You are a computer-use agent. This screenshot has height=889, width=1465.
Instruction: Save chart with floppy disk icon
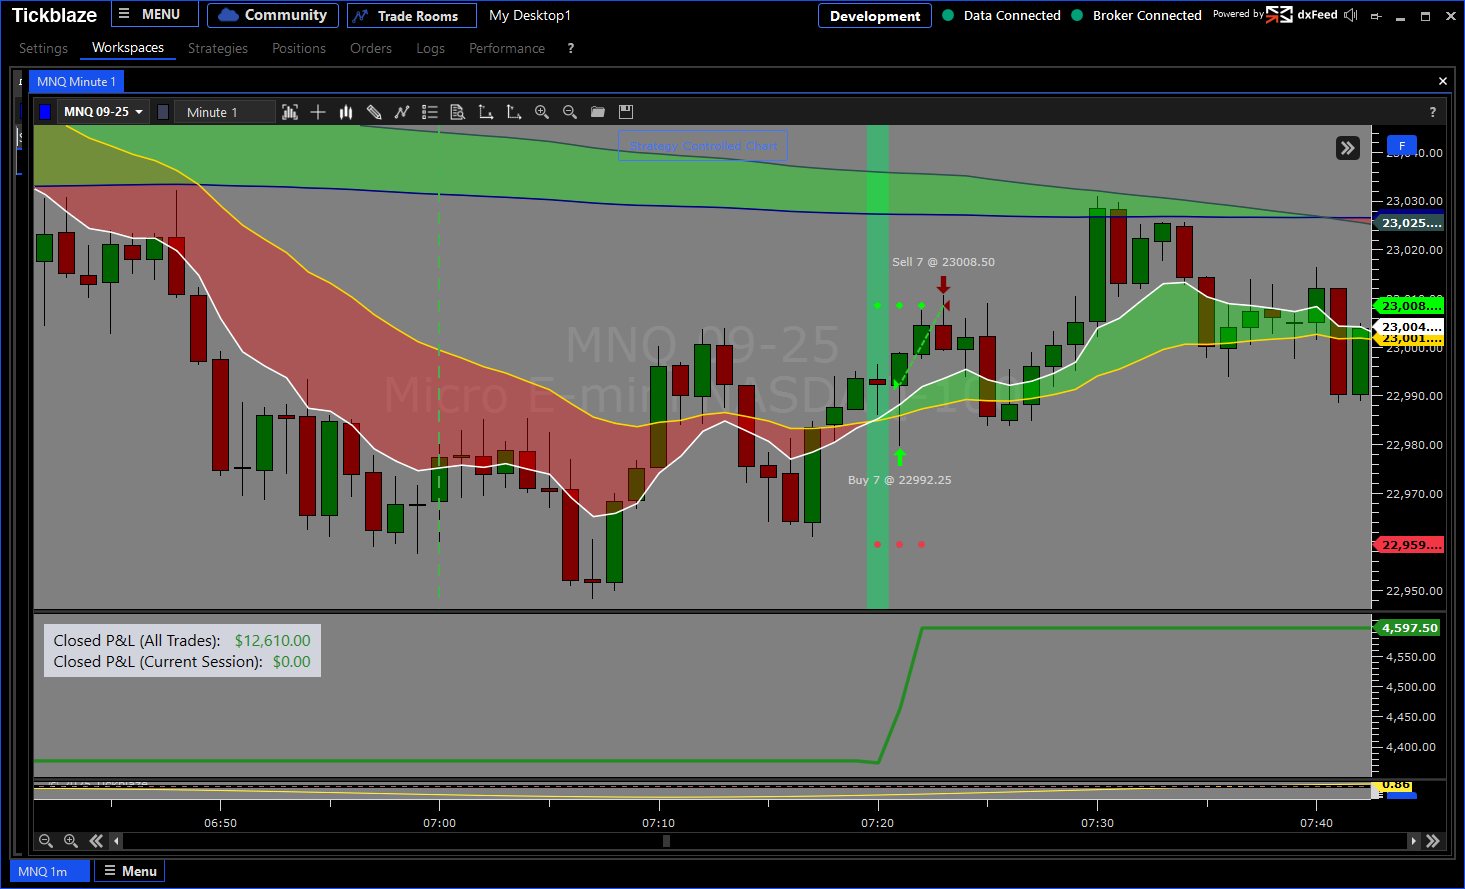pos(626,112)
